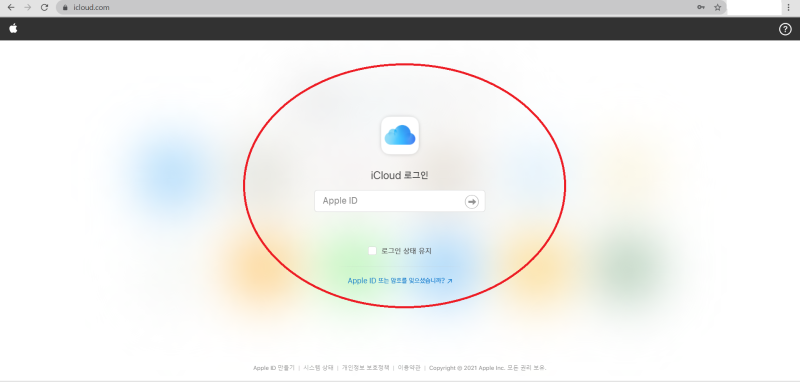Screen dimensions: 800x382
Task: Click the padlock site info icon
Action: click(65, 8)
